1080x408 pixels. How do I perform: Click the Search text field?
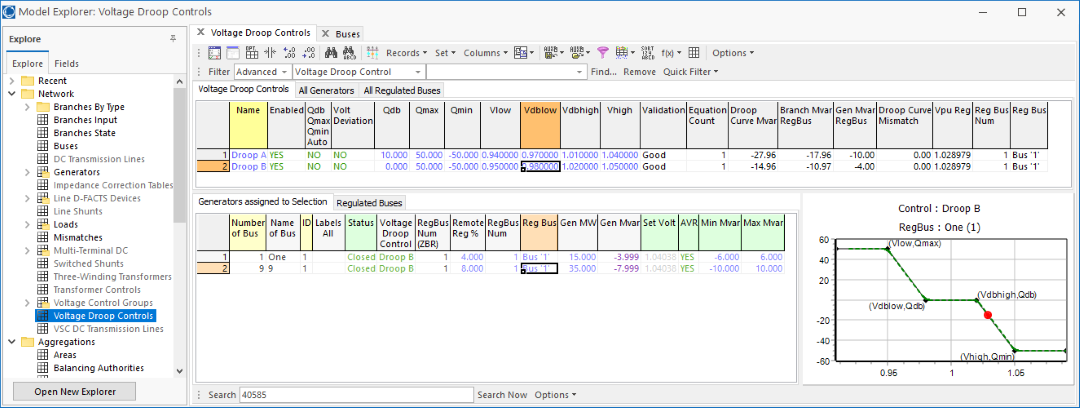click(x=354, y=395)
